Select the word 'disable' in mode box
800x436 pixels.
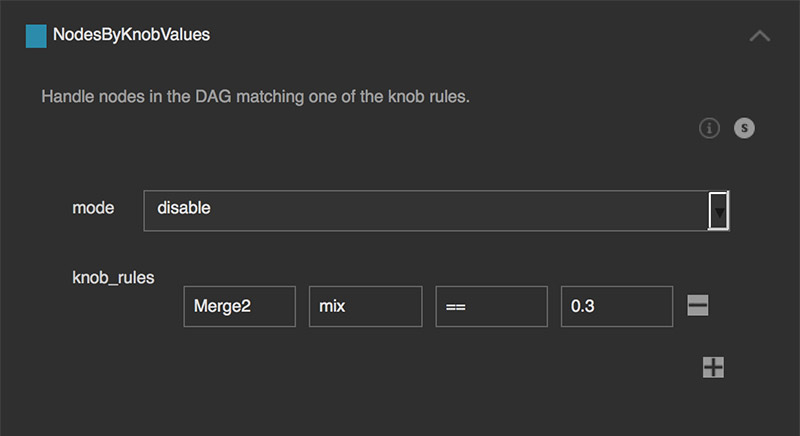point(184,209)
